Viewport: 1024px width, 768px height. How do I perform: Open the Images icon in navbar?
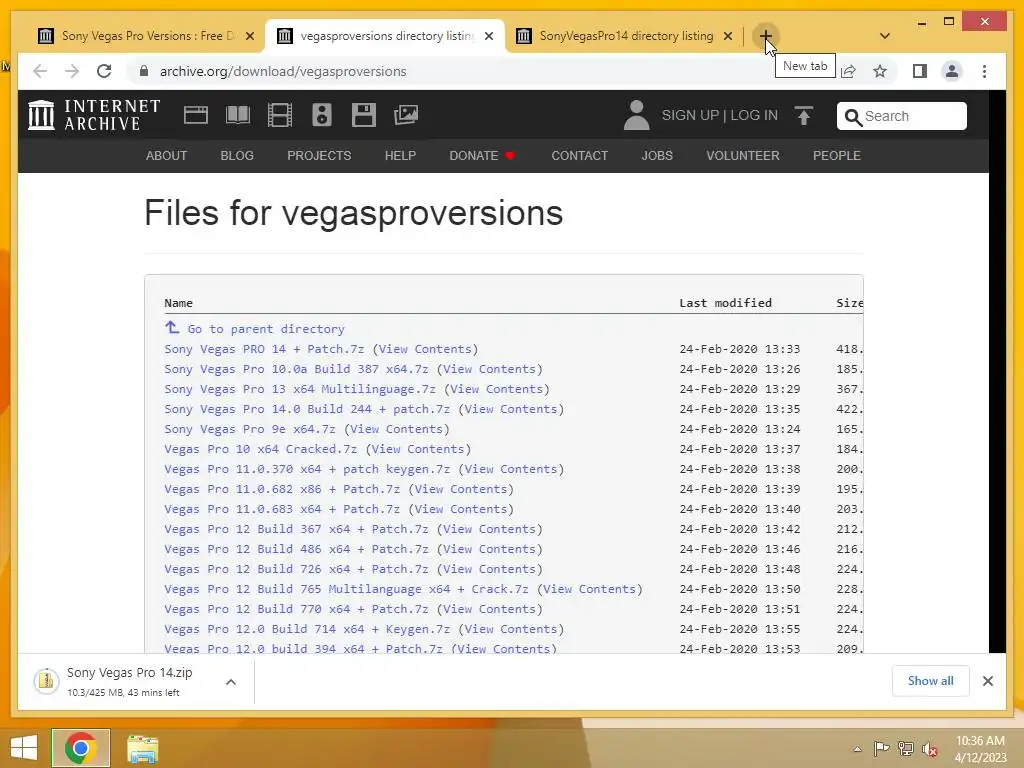pyautogui.click(x=406, y=115)
